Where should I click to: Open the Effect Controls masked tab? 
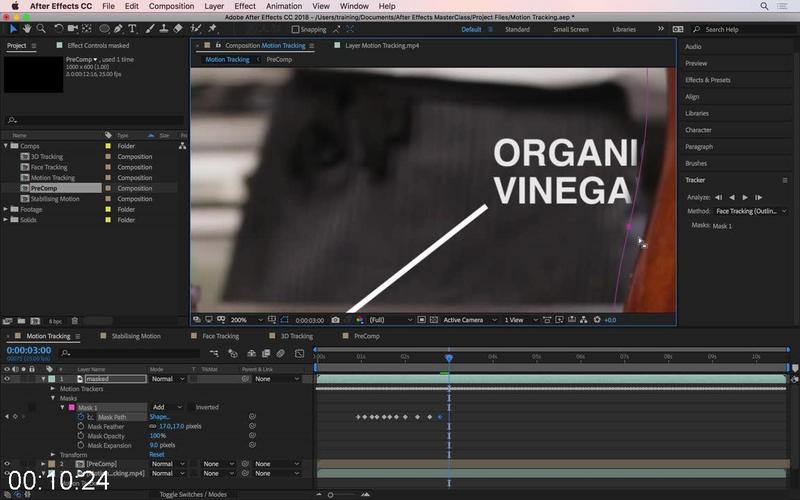pos(98,45)
